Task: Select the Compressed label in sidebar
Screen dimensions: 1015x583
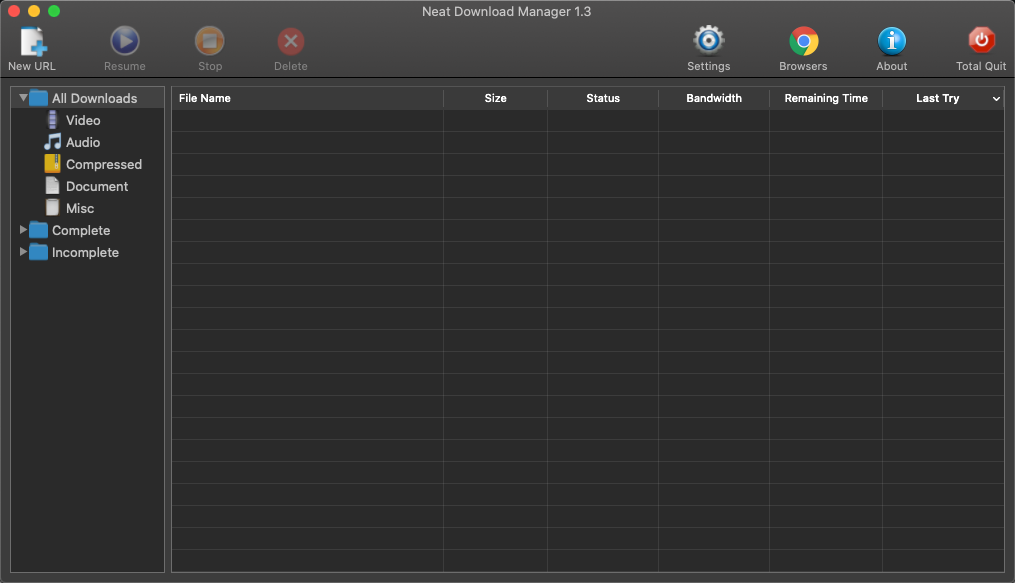Action: (x=104, y=164)
